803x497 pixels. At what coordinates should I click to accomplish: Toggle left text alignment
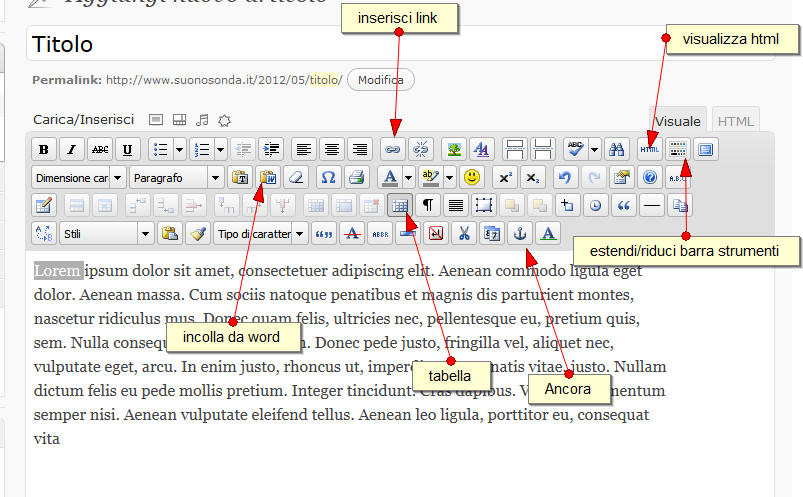[304, 150]
